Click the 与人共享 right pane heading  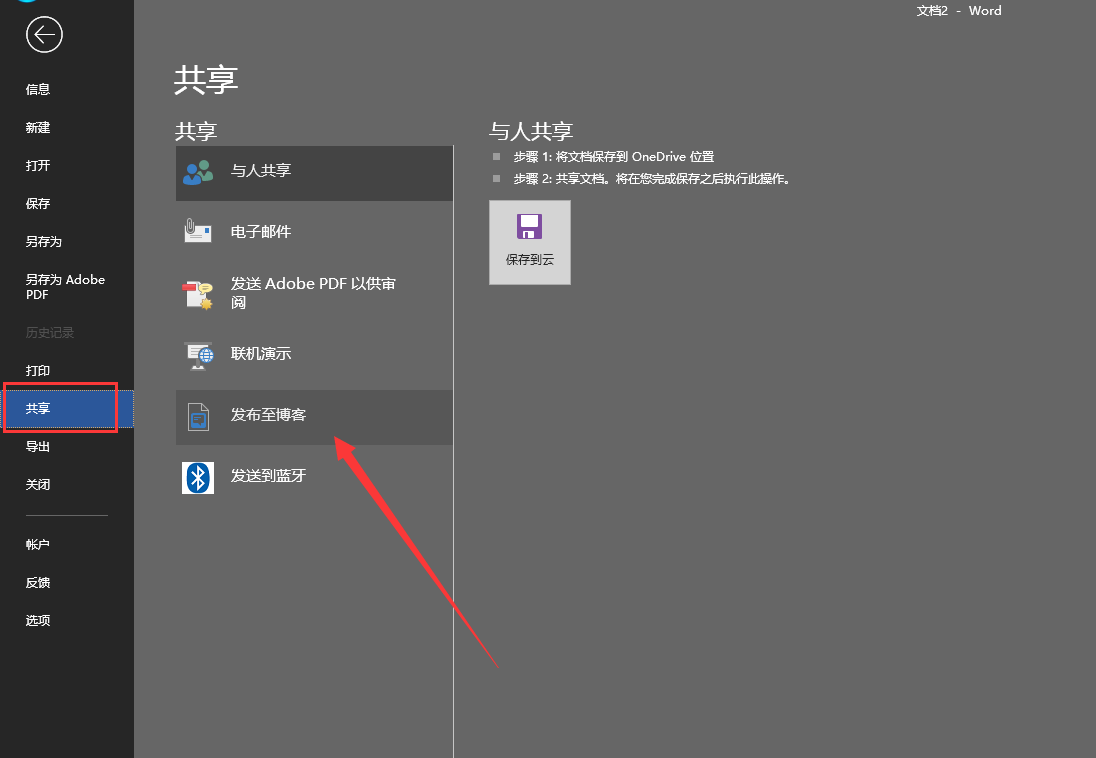[531, 131]
